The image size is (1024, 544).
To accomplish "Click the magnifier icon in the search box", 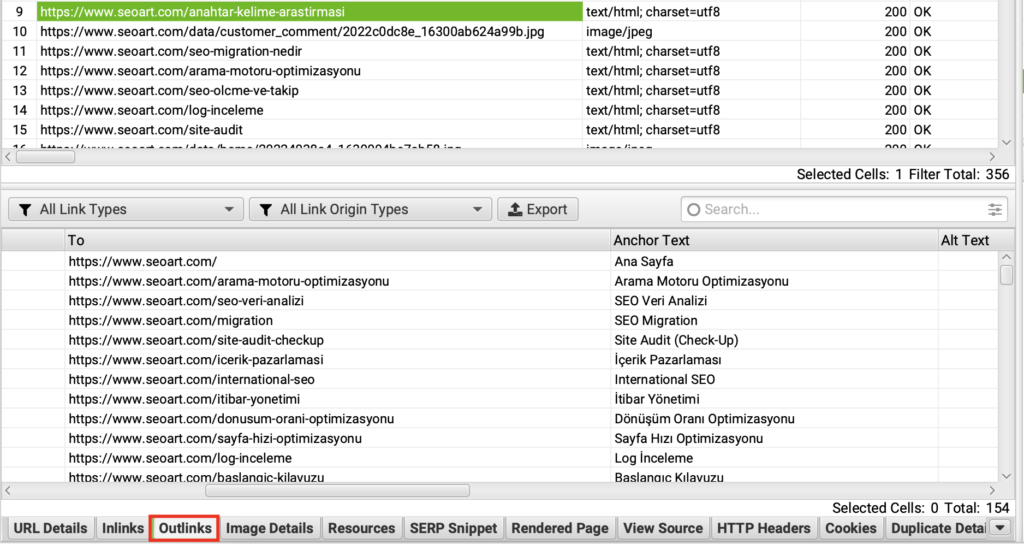I will pyautogui.click(x=693, y=210).
